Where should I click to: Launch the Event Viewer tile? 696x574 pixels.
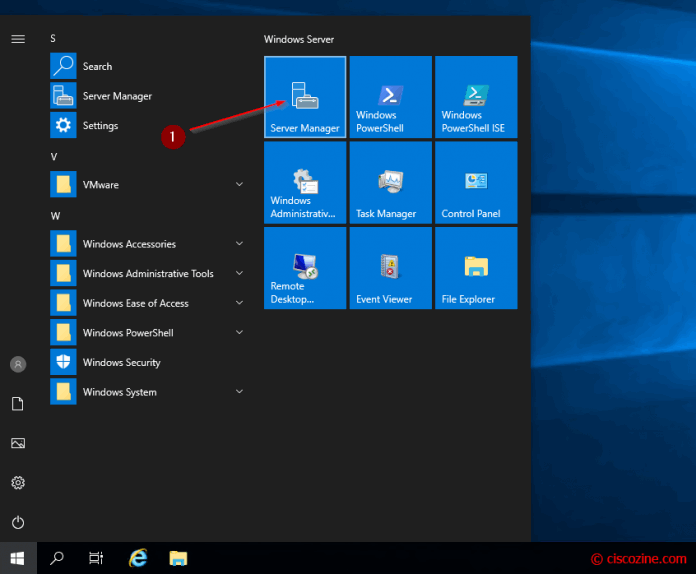pos(390,268)
